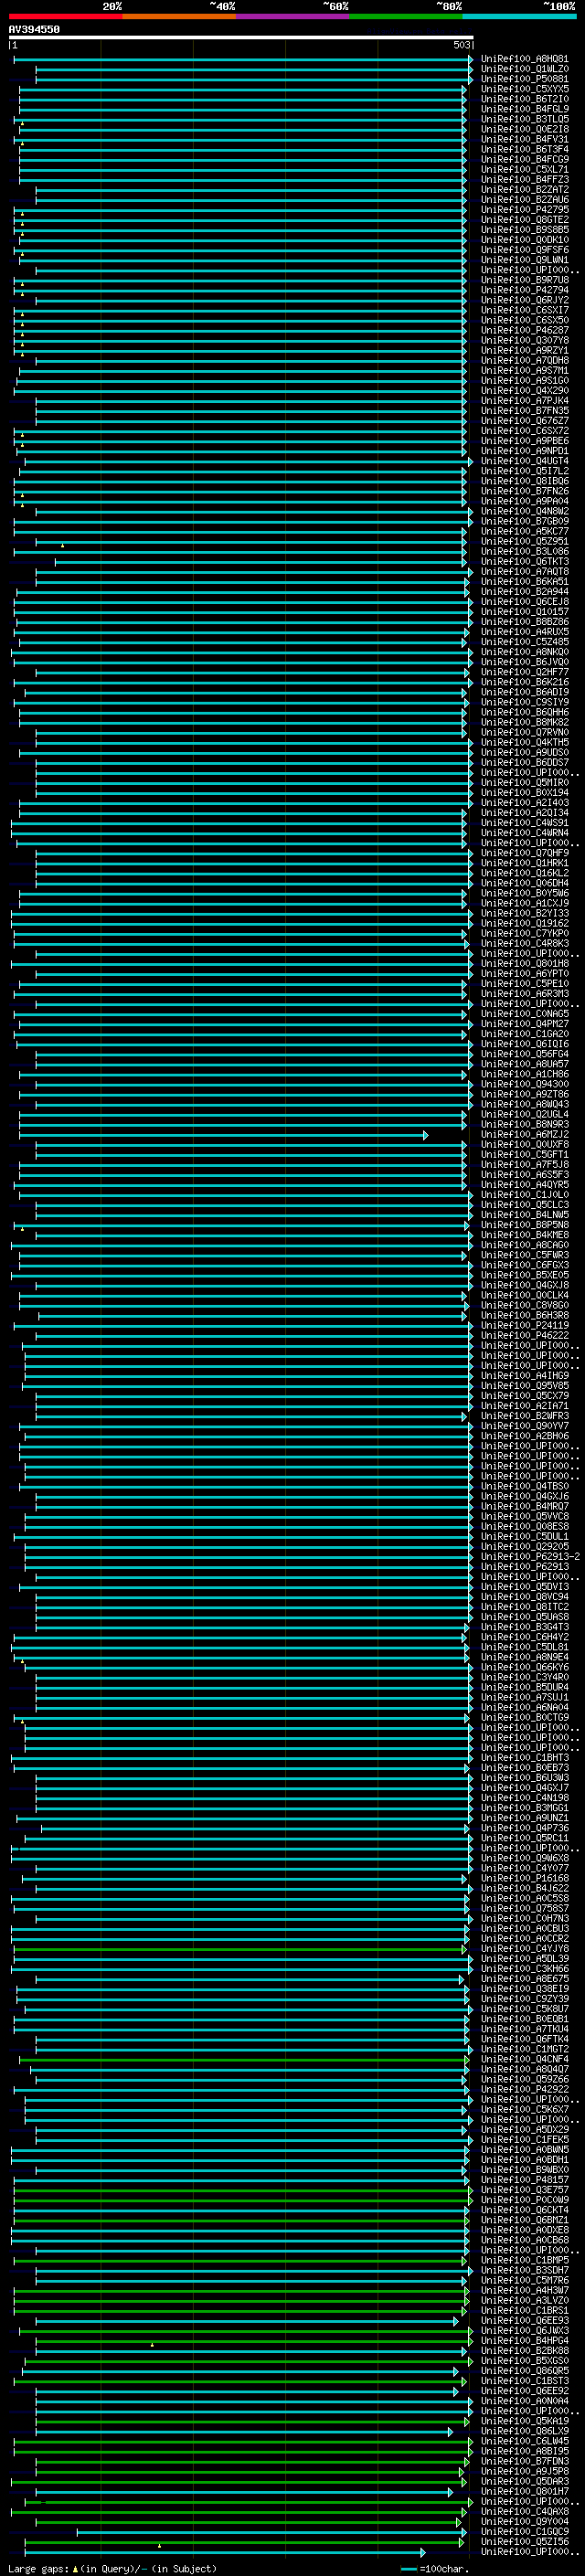Open hit UniRef100_Q2UGL4
Viewport: 585px width, 2576px height.
pyautogui.click(x=525, y=1114)
